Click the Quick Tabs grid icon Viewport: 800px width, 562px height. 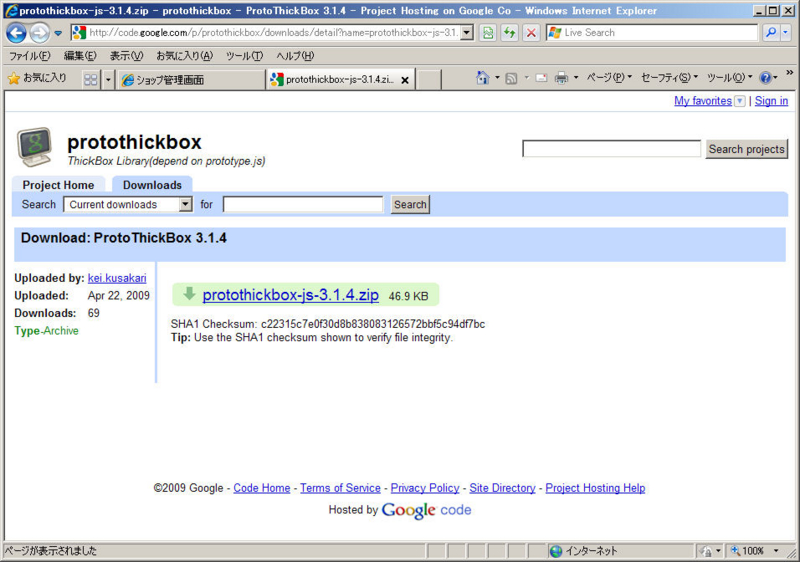point(91,80)
